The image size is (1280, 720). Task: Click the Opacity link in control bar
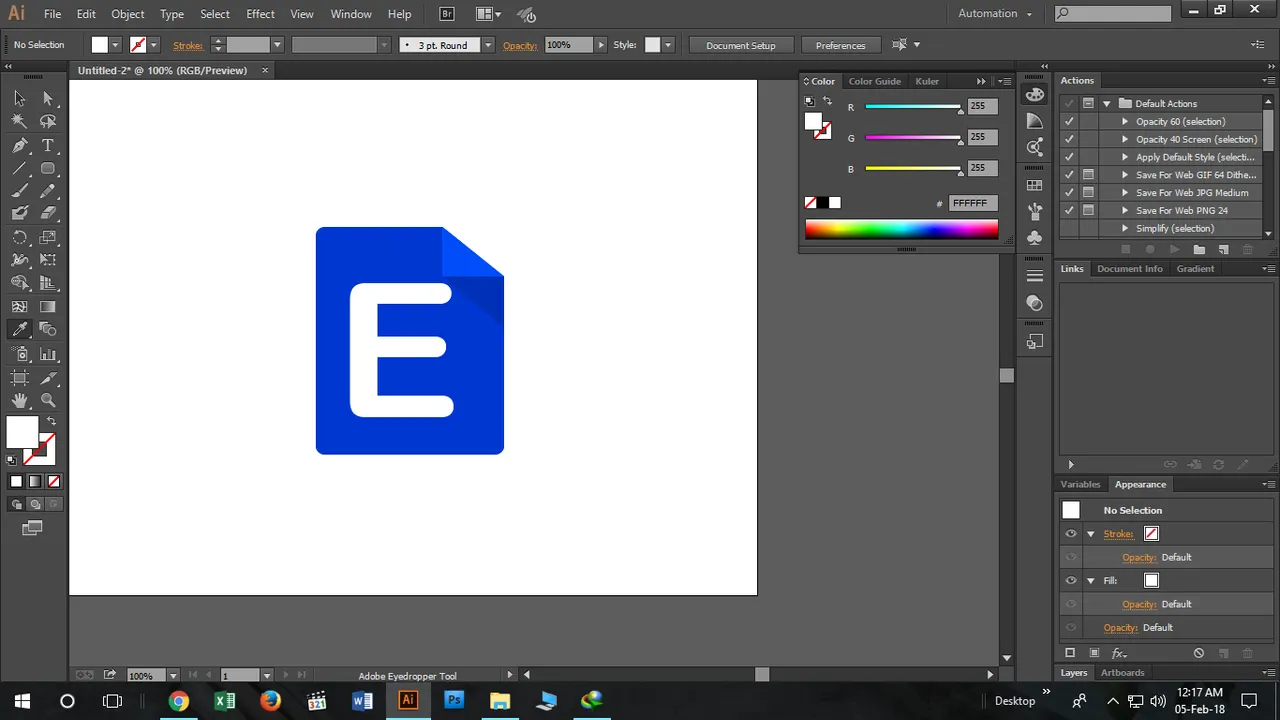[520, 45]
